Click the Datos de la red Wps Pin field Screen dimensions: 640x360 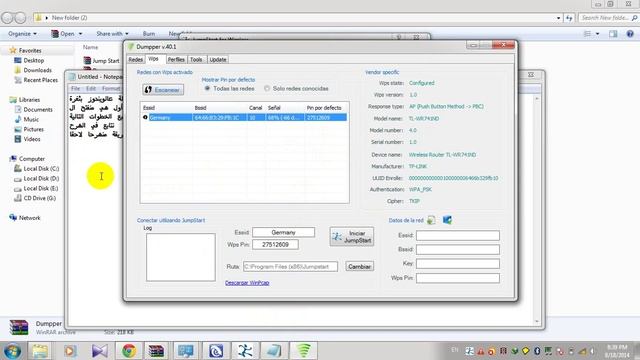458,278
